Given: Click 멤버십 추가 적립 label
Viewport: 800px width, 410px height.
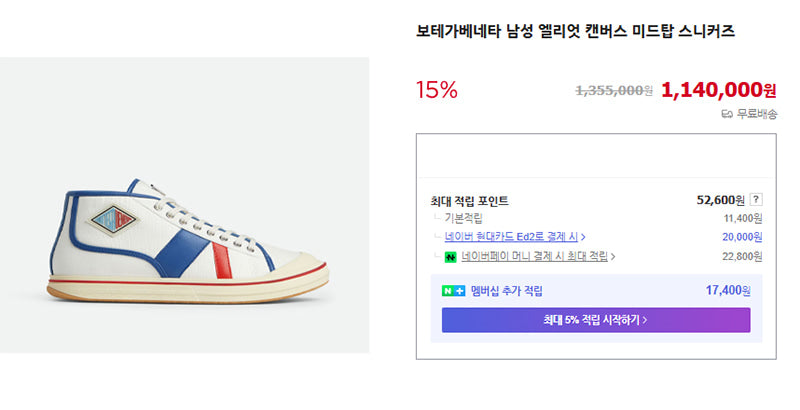Looking at the screenshot, I should 507,291.
